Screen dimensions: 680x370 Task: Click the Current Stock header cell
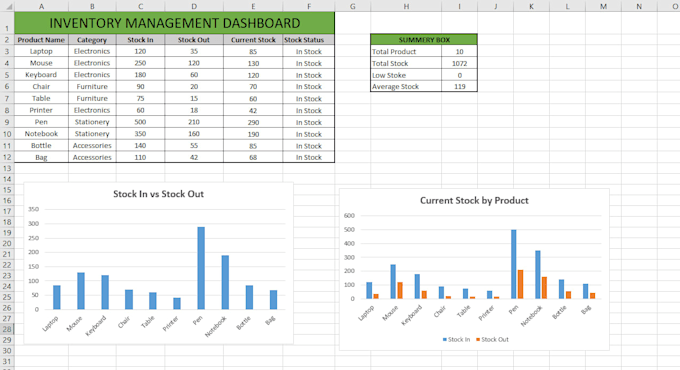point(253,39)
